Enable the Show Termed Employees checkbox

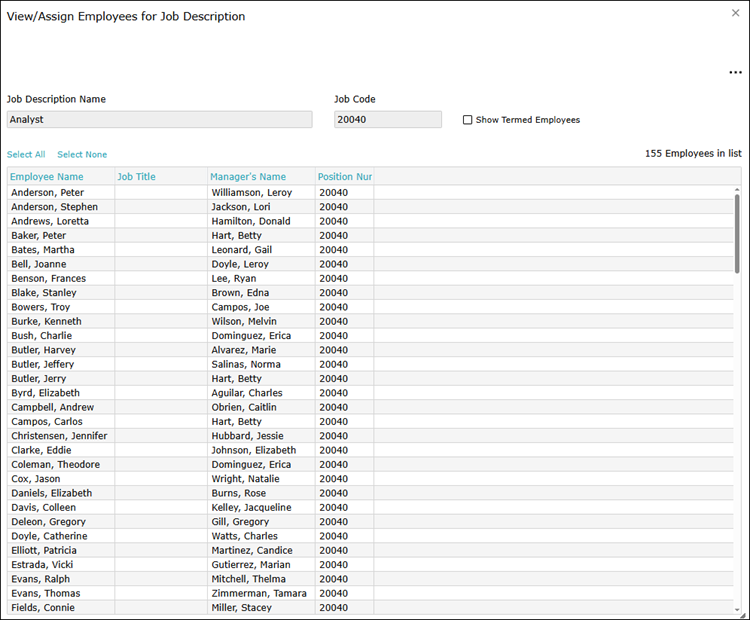468,120
